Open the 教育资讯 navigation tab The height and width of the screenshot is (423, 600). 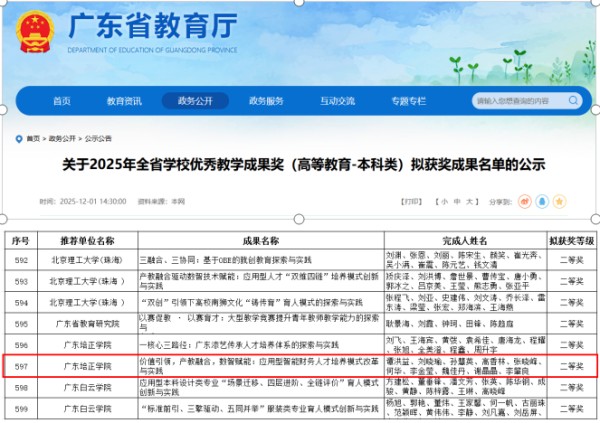pyautogui.click(x=125, y=101)
